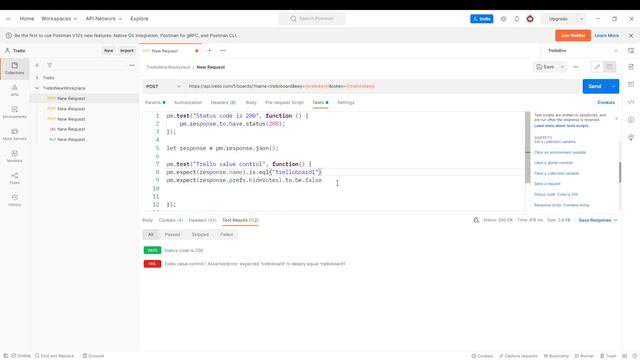Switch to the Headers request tab

[x=223, y=102]
